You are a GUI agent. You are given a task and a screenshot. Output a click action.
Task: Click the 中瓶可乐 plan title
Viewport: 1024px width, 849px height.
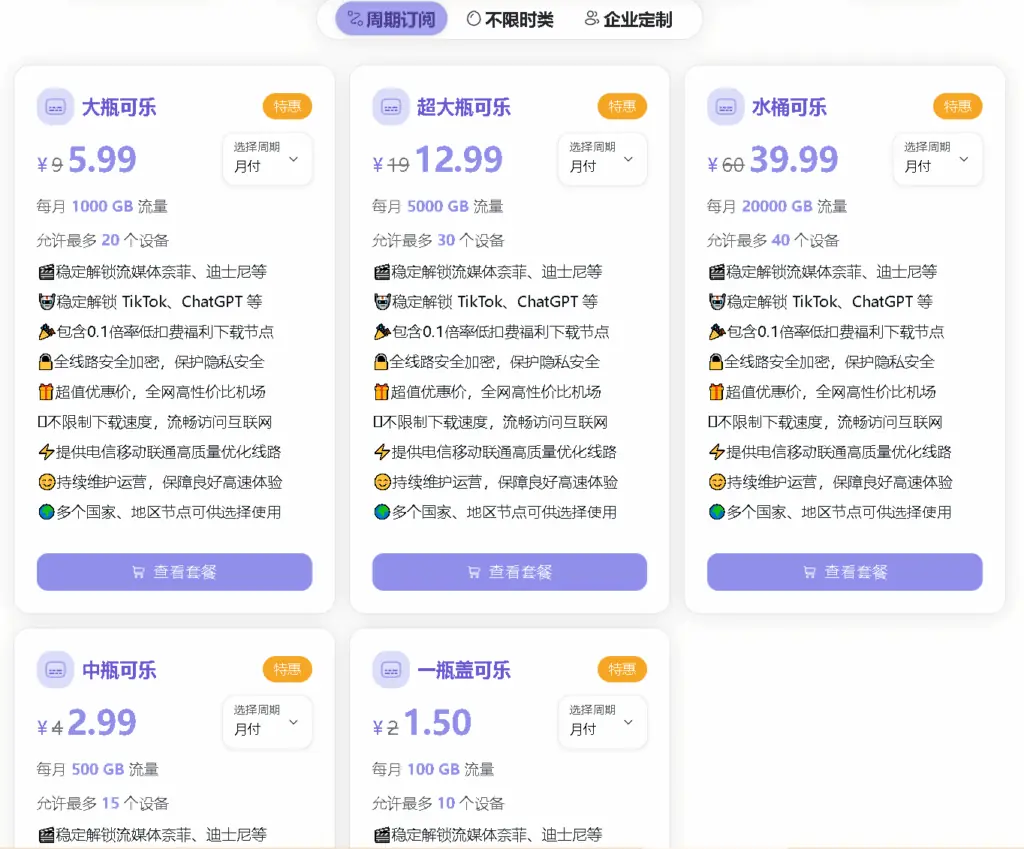coord(119,670)
